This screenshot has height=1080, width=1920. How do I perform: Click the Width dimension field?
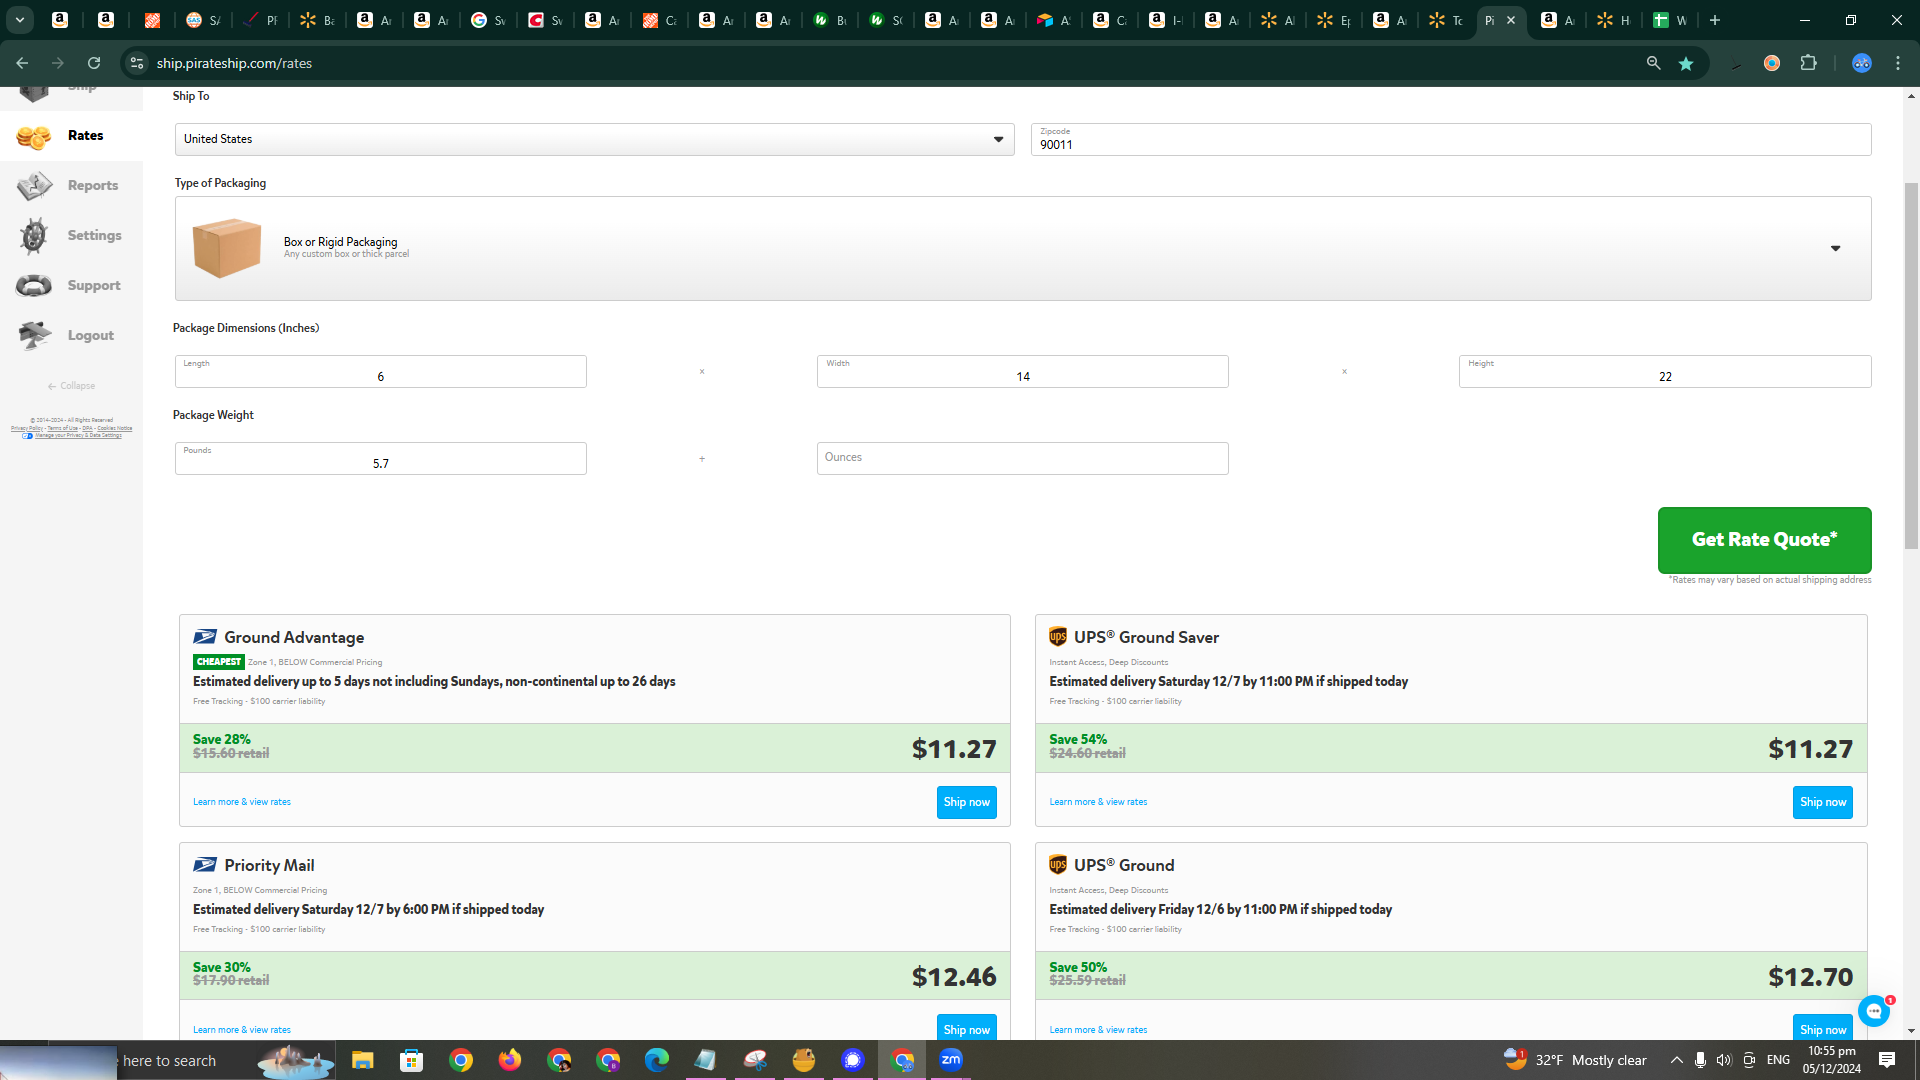[1023, 371]
